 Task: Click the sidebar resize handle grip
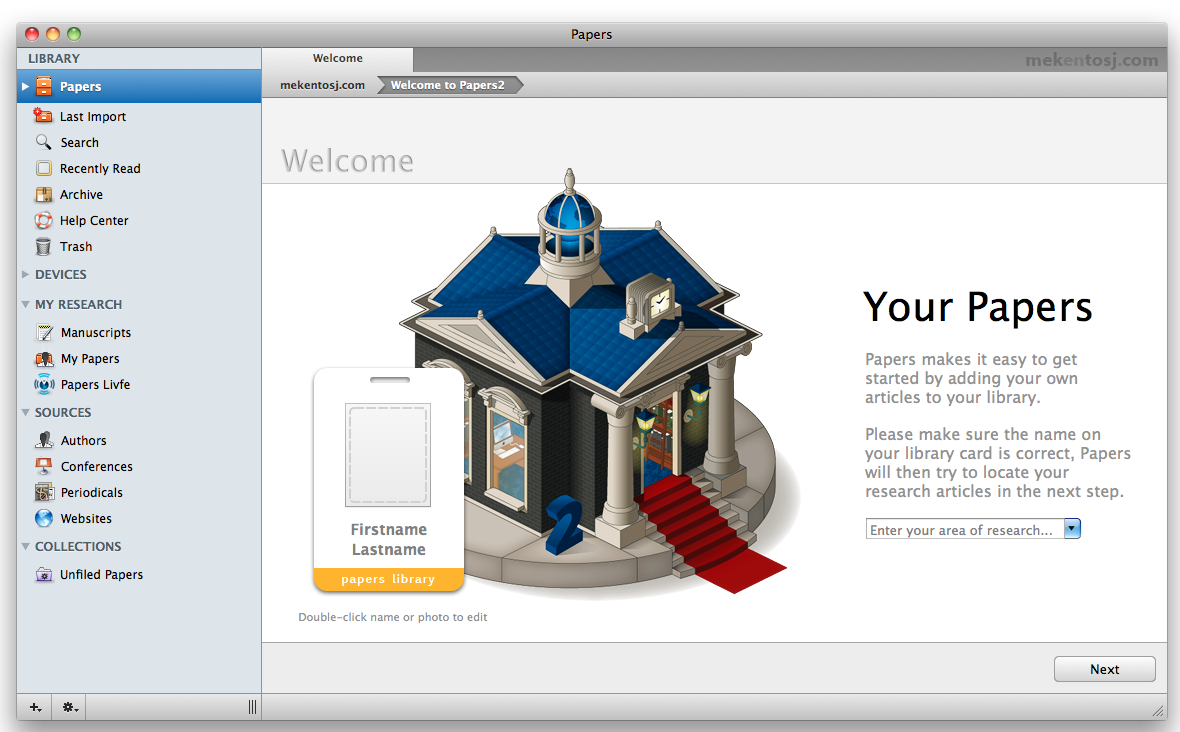(x=252, y=707)
